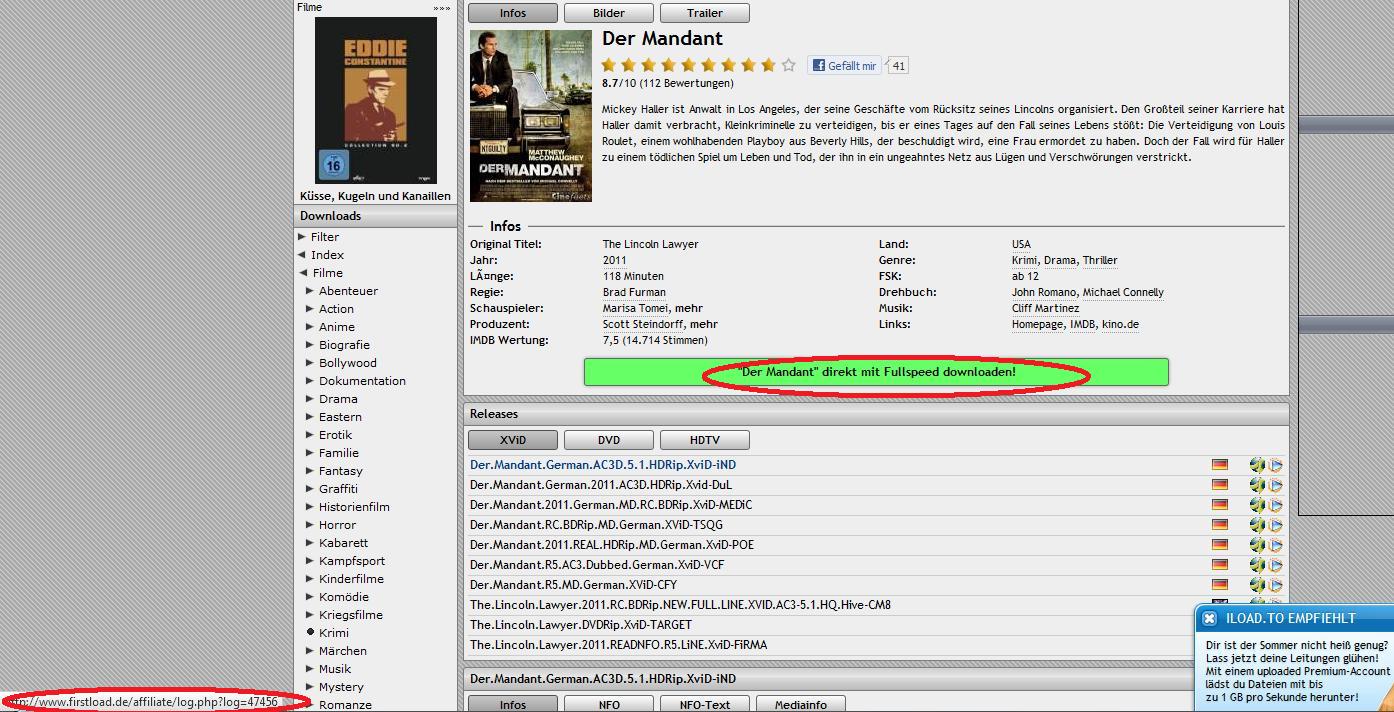This screenshot has width=1394, height=712.
Task: Open the Mediainfo tab of the release
Action: [x=800, y=704]
